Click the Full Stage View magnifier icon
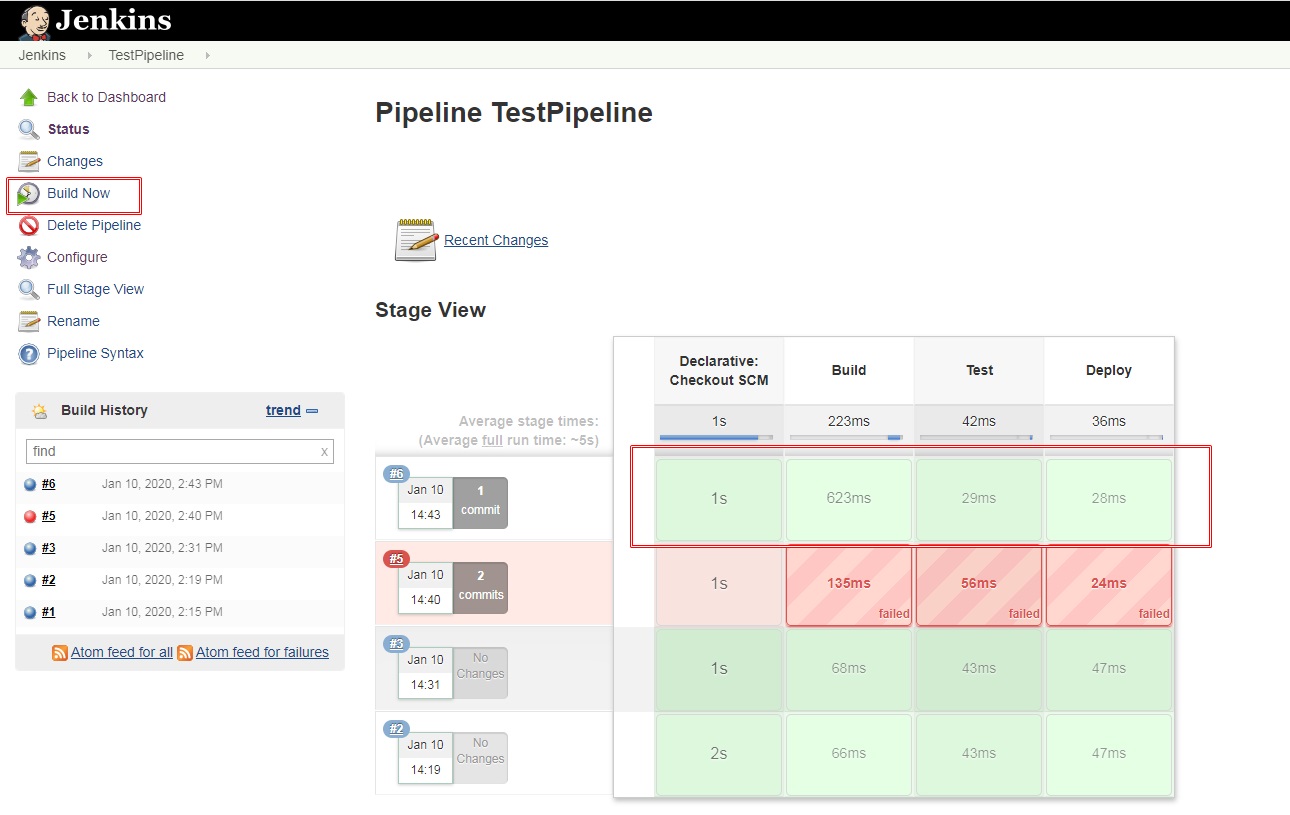The image size is (1290, 815). pos(29,289)
